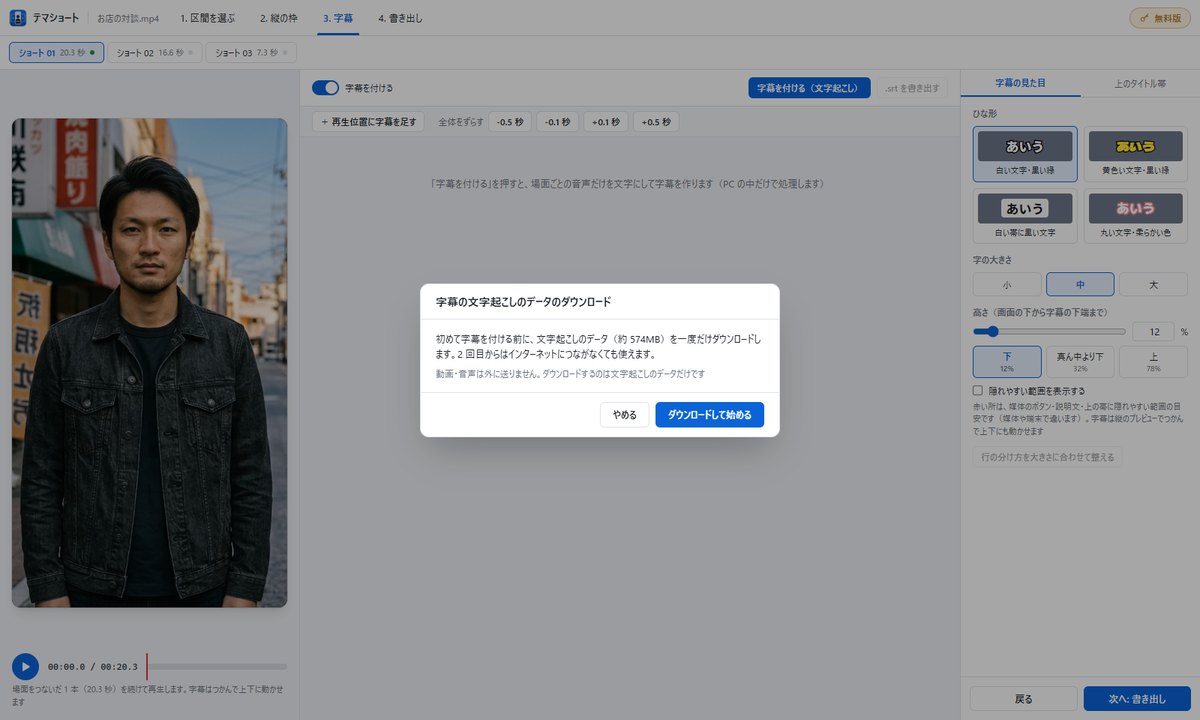Switch to the 上のタイトル帯 tab
Viewport: 1200px width, 720px height.
click(1140, 83)
